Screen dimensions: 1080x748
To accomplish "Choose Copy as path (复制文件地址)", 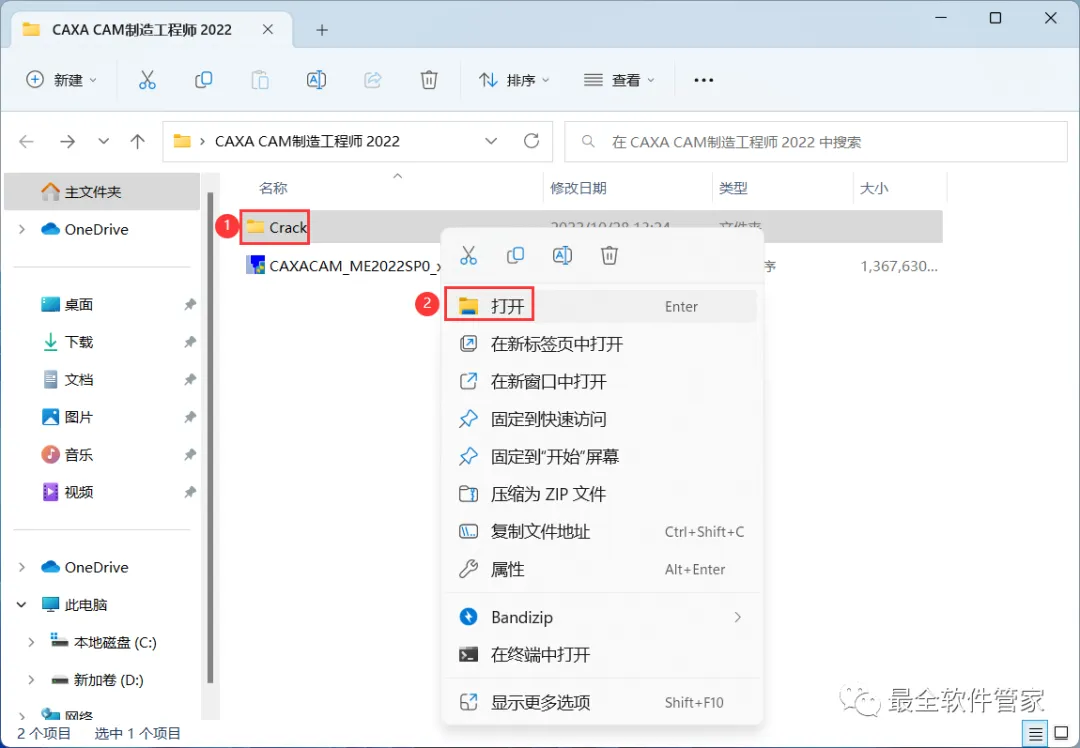I will [x=601, y=531].
